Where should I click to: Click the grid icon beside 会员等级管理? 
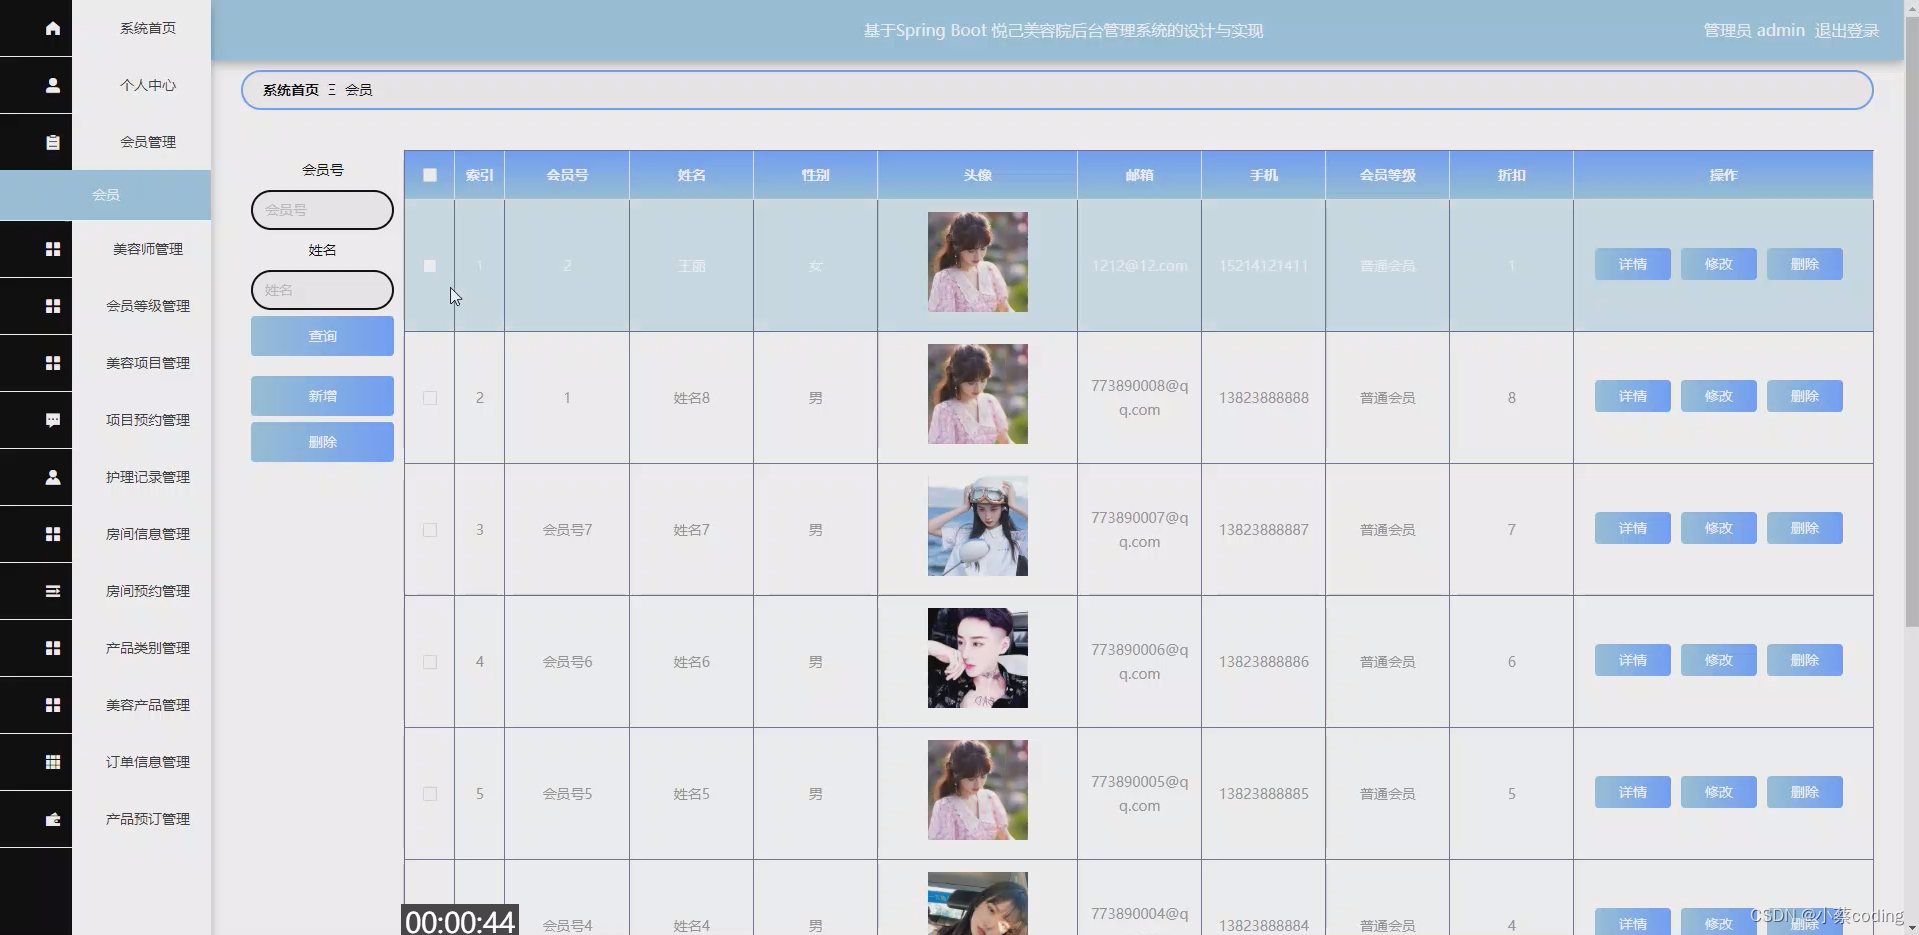52,306
